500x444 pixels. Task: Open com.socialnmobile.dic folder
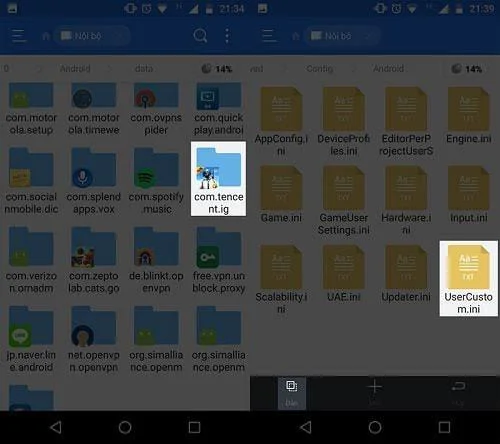pyautogui.click(x=31, y=181)
